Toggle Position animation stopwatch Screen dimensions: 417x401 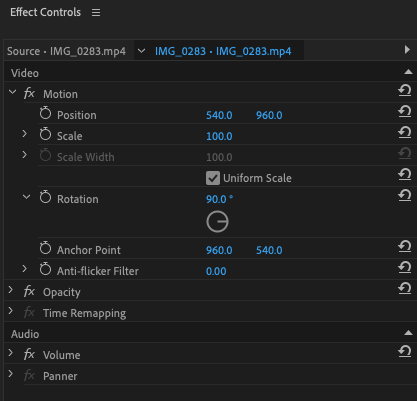(x=45, y=113)
